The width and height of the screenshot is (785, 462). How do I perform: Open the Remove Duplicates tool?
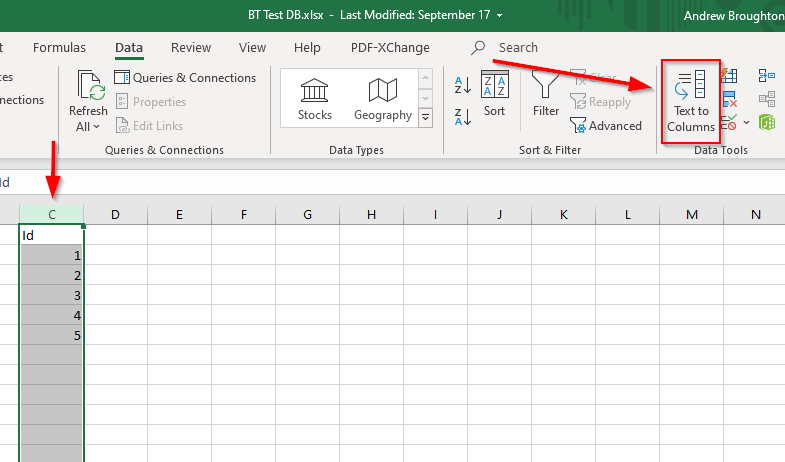click(x=730, y=99)
